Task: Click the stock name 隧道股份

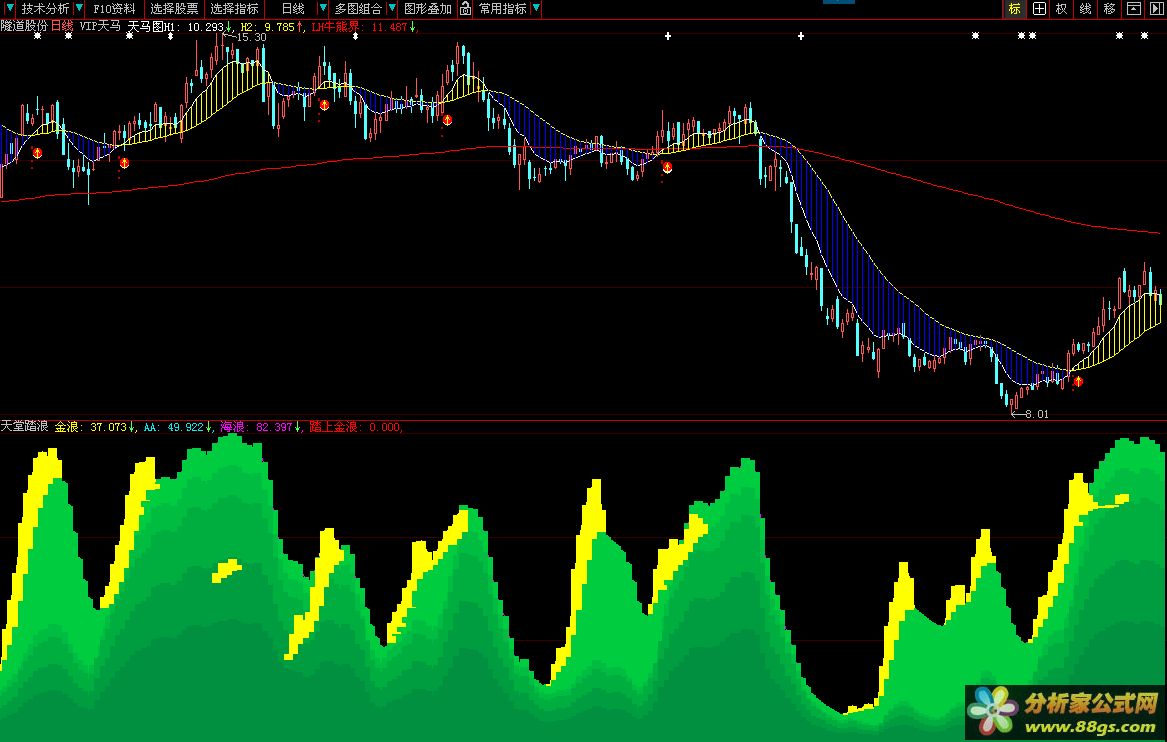Action: pyautogui.click(x=24, y=26)
